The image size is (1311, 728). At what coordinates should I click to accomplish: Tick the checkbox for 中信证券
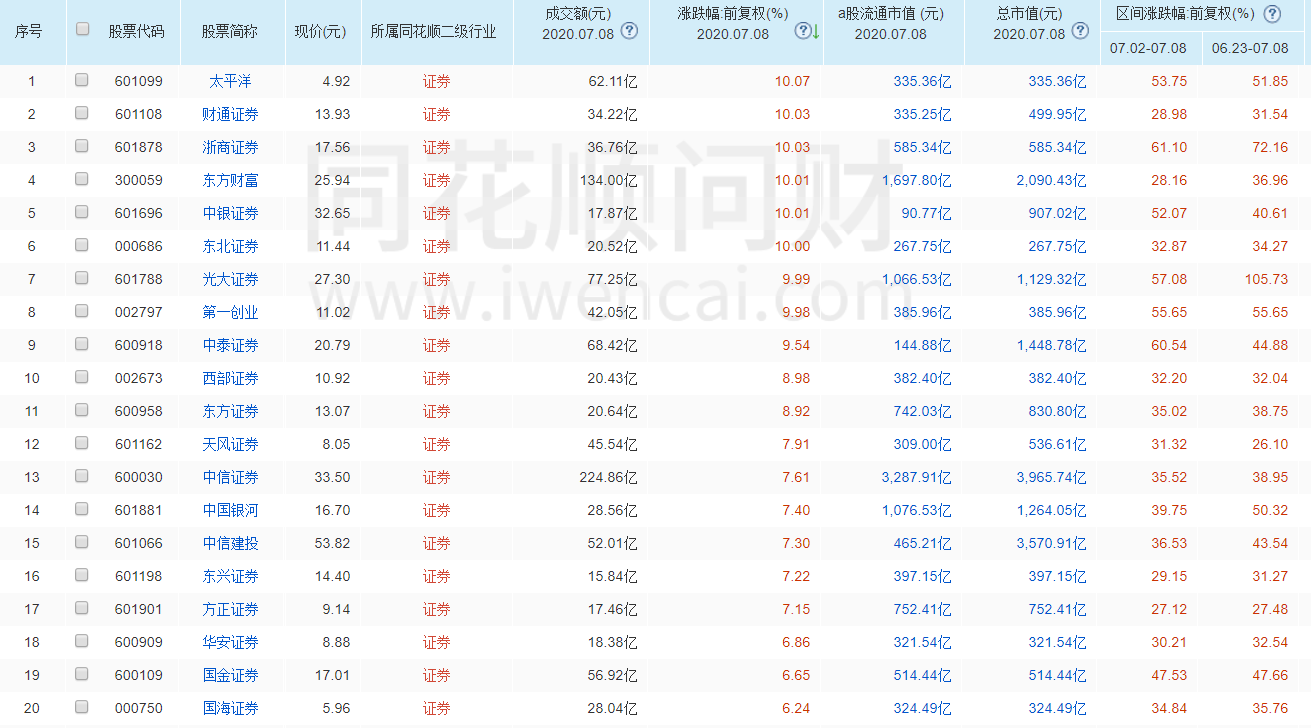[x=81, y=476]
